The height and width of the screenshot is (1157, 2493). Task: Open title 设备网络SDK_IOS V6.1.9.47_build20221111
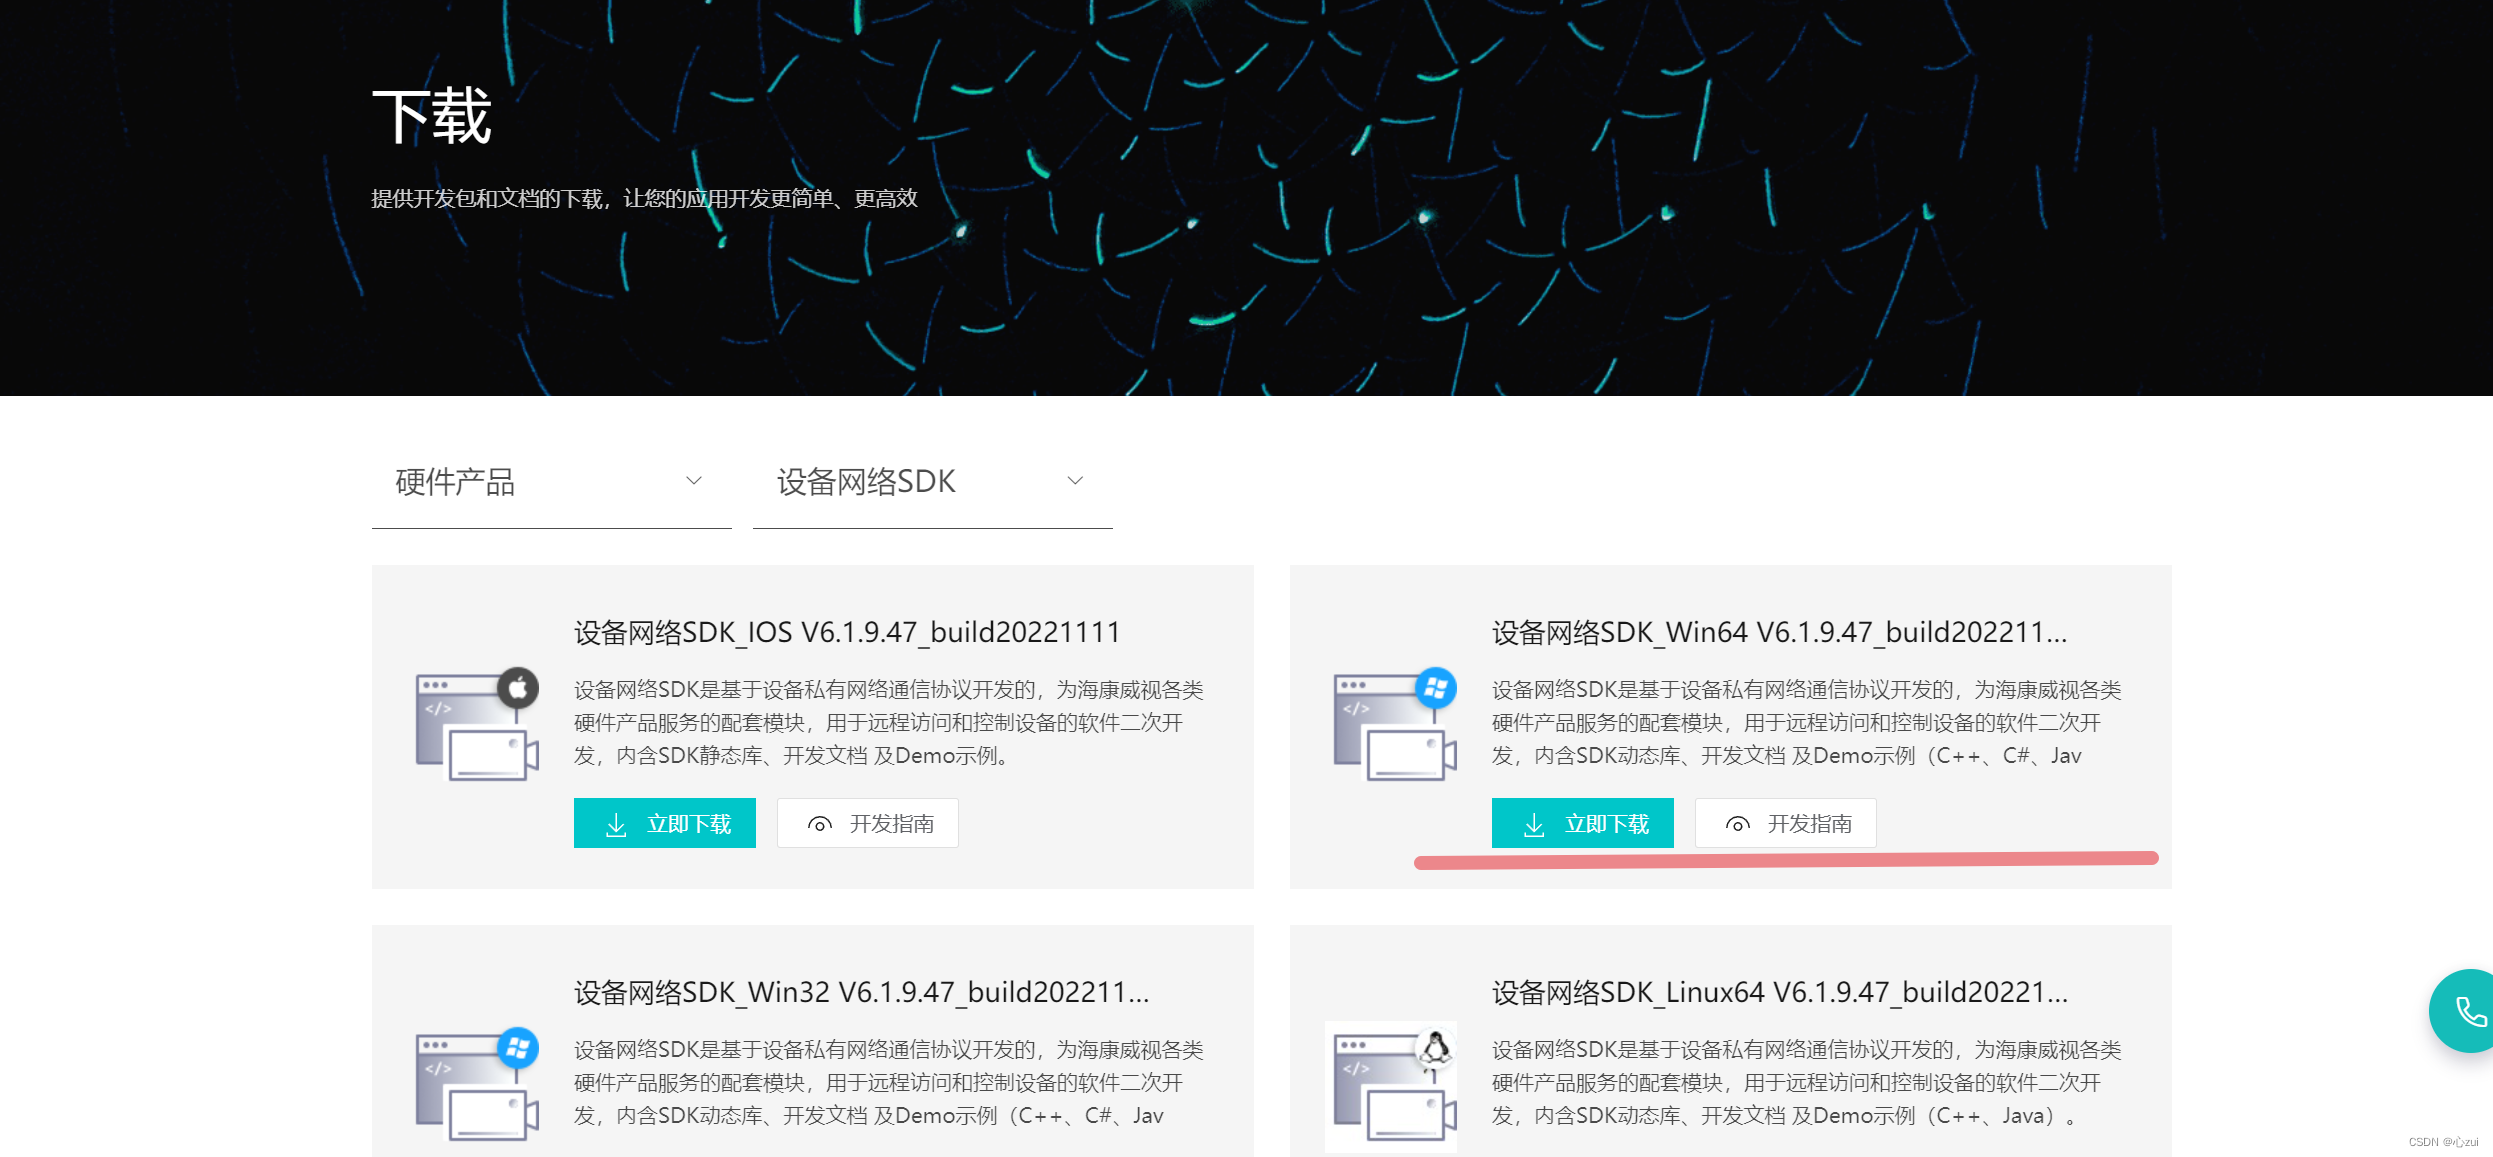pos(847,632)
